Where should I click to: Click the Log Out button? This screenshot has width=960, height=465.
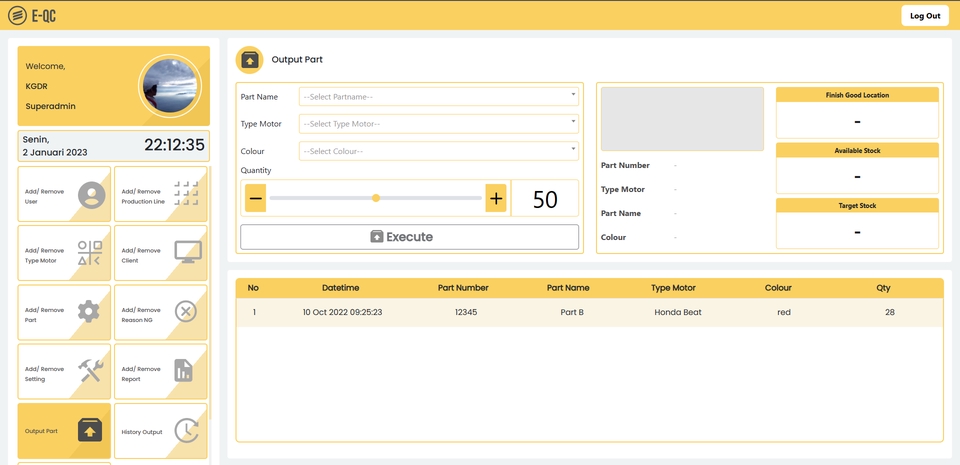coord(925,16)
